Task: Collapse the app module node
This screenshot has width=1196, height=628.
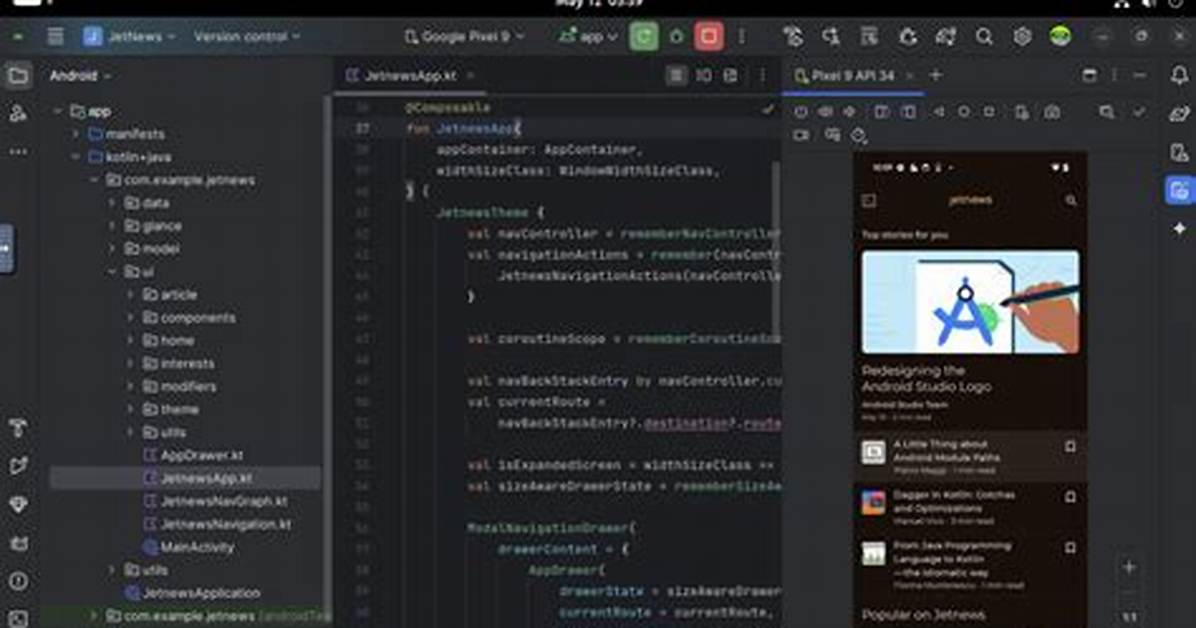Action: 57,111
